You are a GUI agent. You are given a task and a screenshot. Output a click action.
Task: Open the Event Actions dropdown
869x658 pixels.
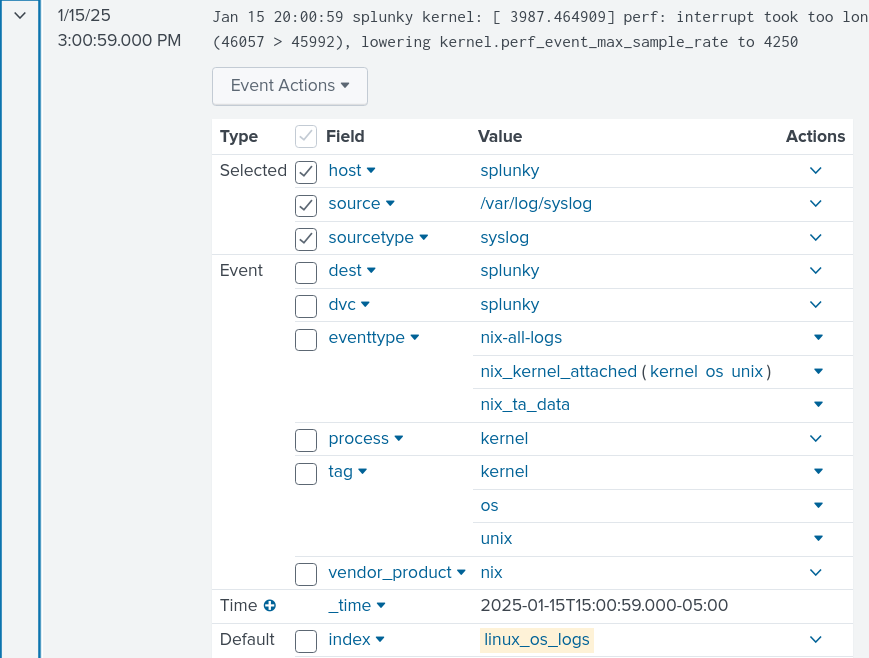[x=290, y=86]
